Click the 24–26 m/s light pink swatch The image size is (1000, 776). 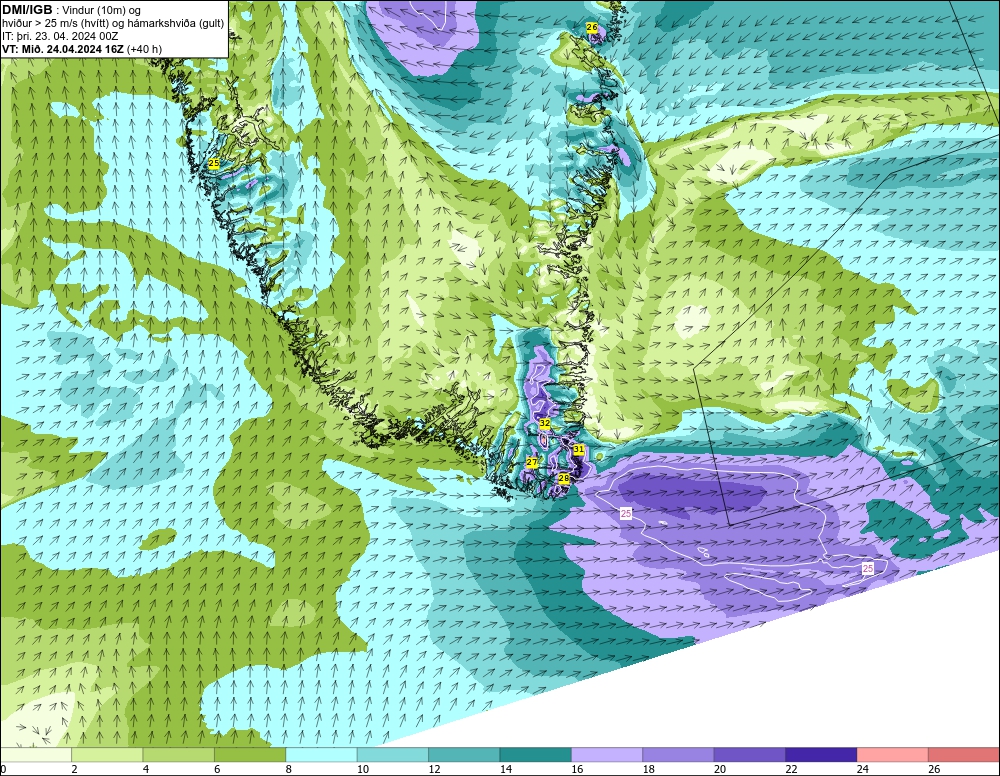click(893, 755)
